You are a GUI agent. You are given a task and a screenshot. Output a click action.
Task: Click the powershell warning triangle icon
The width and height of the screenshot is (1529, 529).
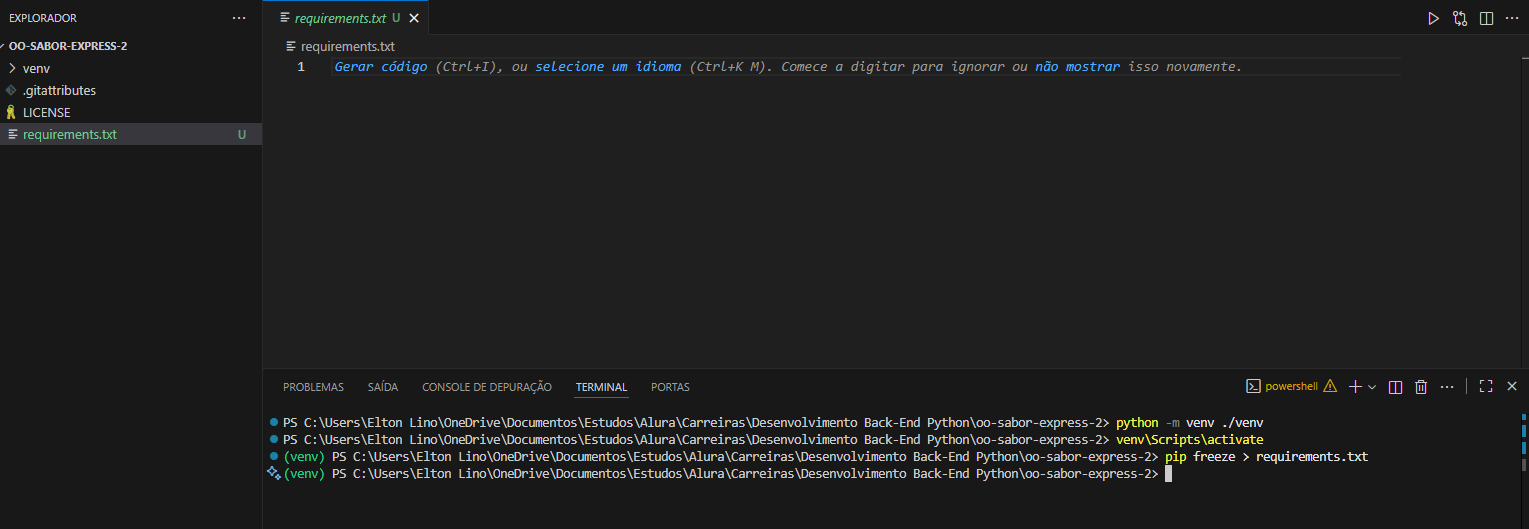tap(1329, 387)
